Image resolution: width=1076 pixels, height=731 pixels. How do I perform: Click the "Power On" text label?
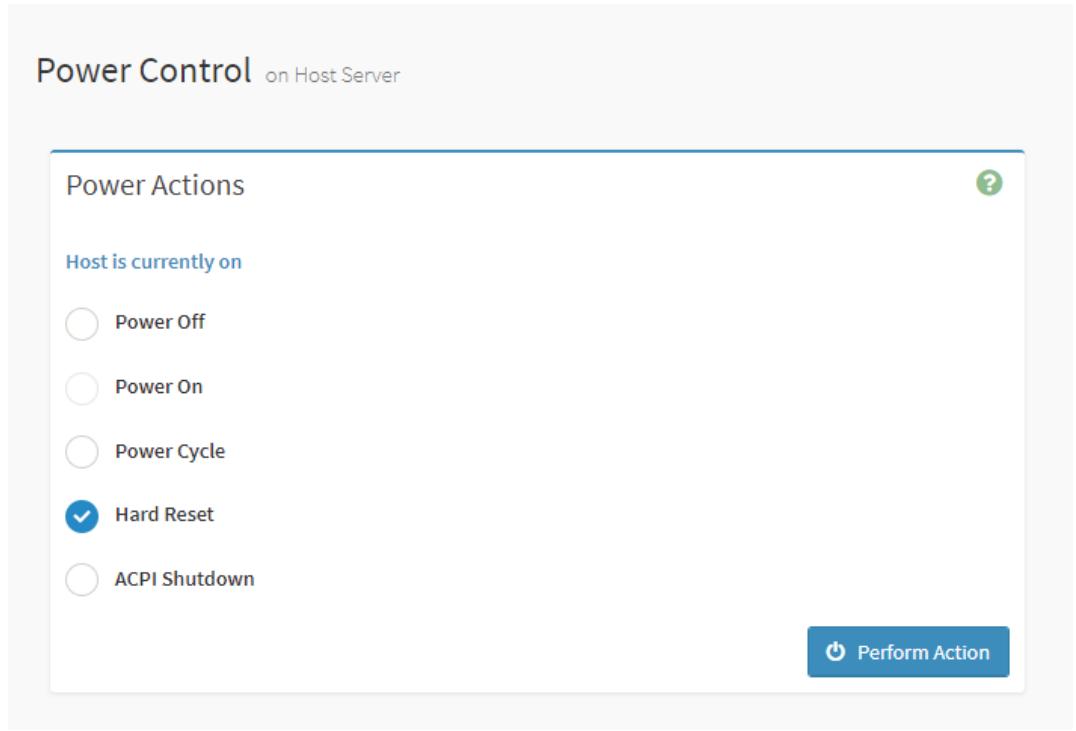point(159,386)
